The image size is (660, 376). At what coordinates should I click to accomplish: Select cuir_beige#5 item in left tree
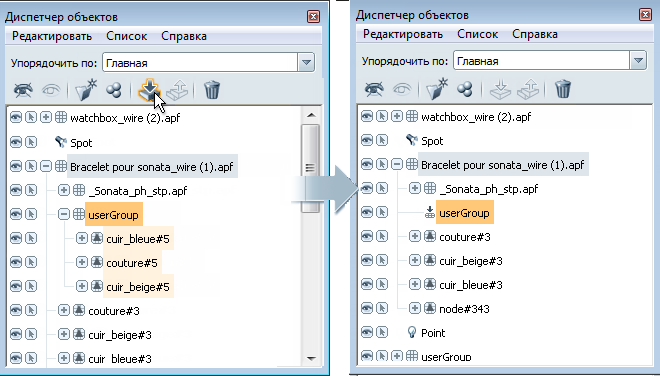point(138,287)
